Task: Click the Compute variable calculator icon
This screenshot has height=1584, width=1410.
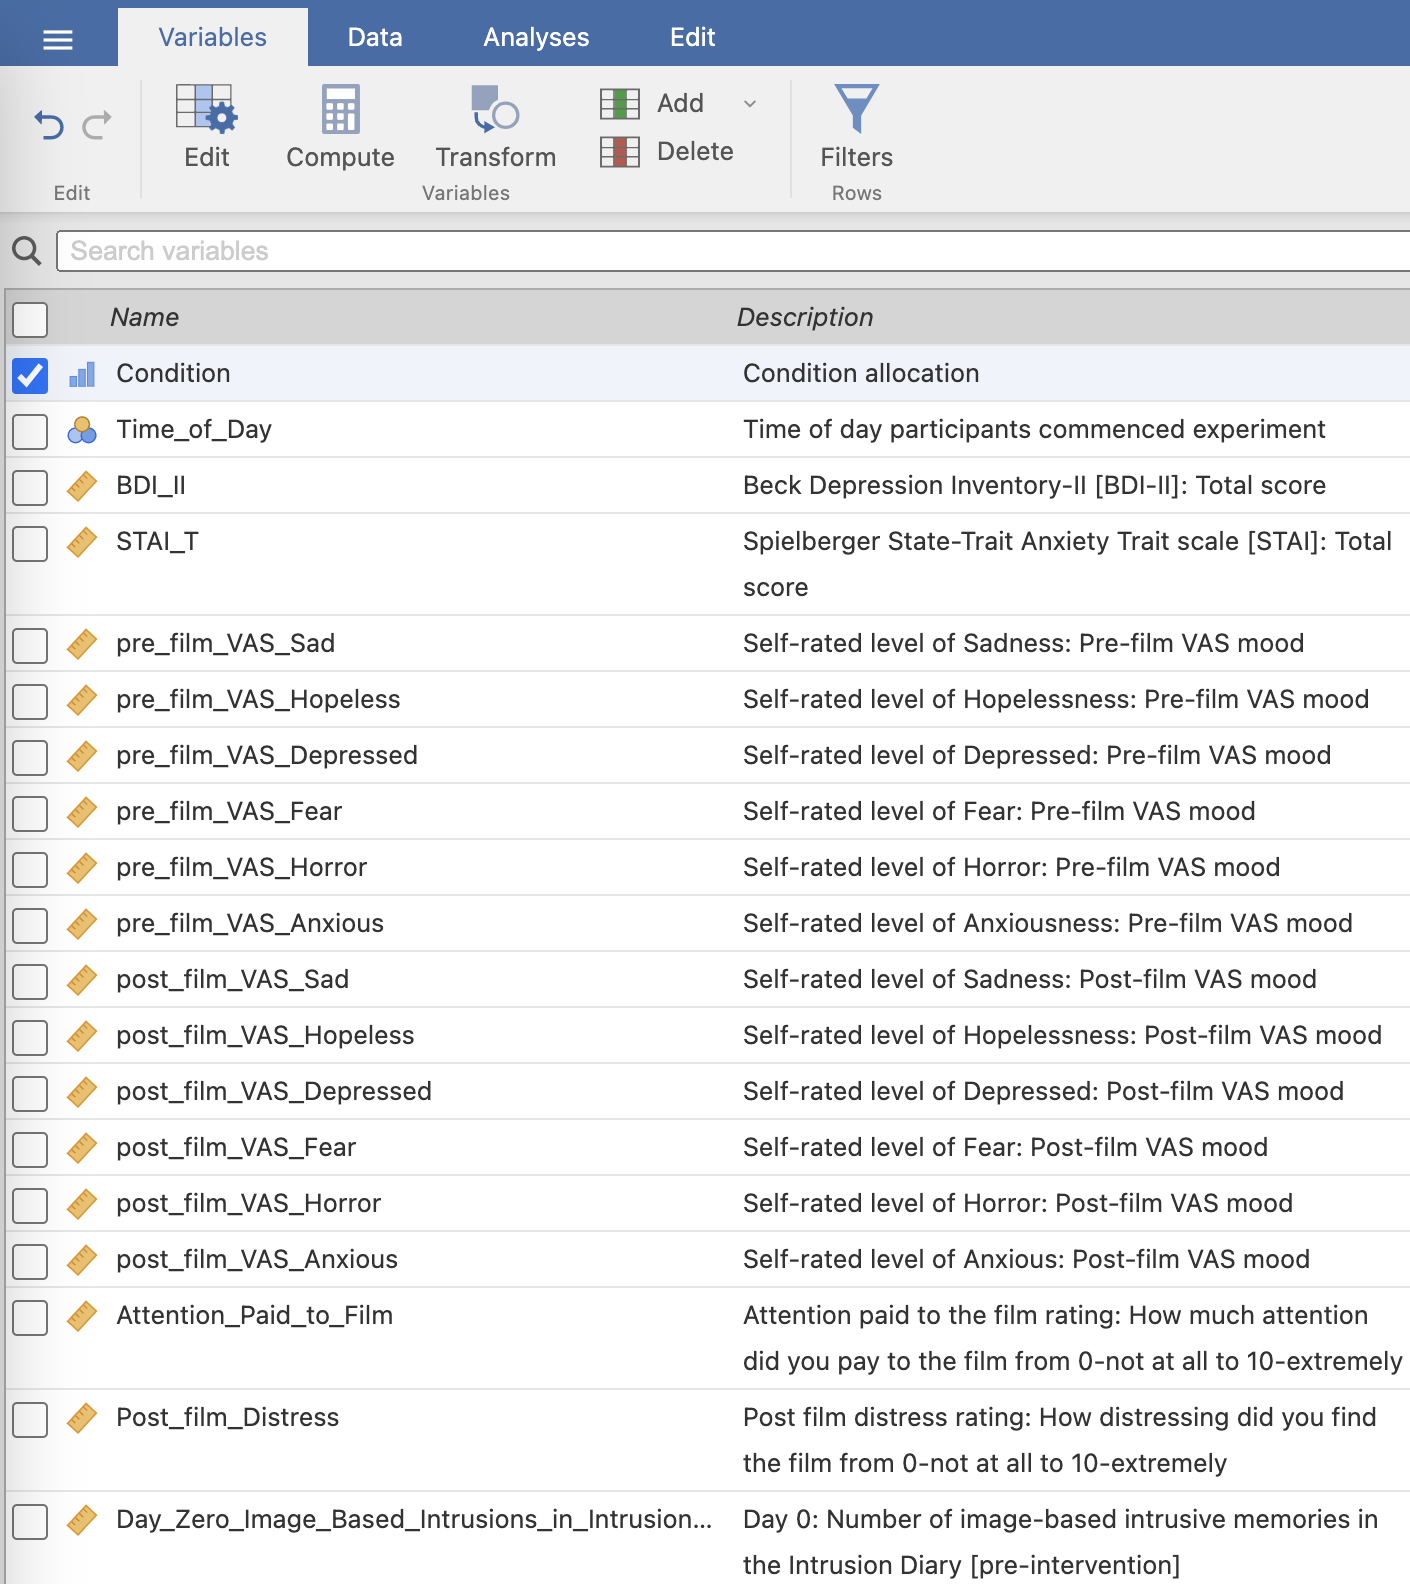Action: 340,109
